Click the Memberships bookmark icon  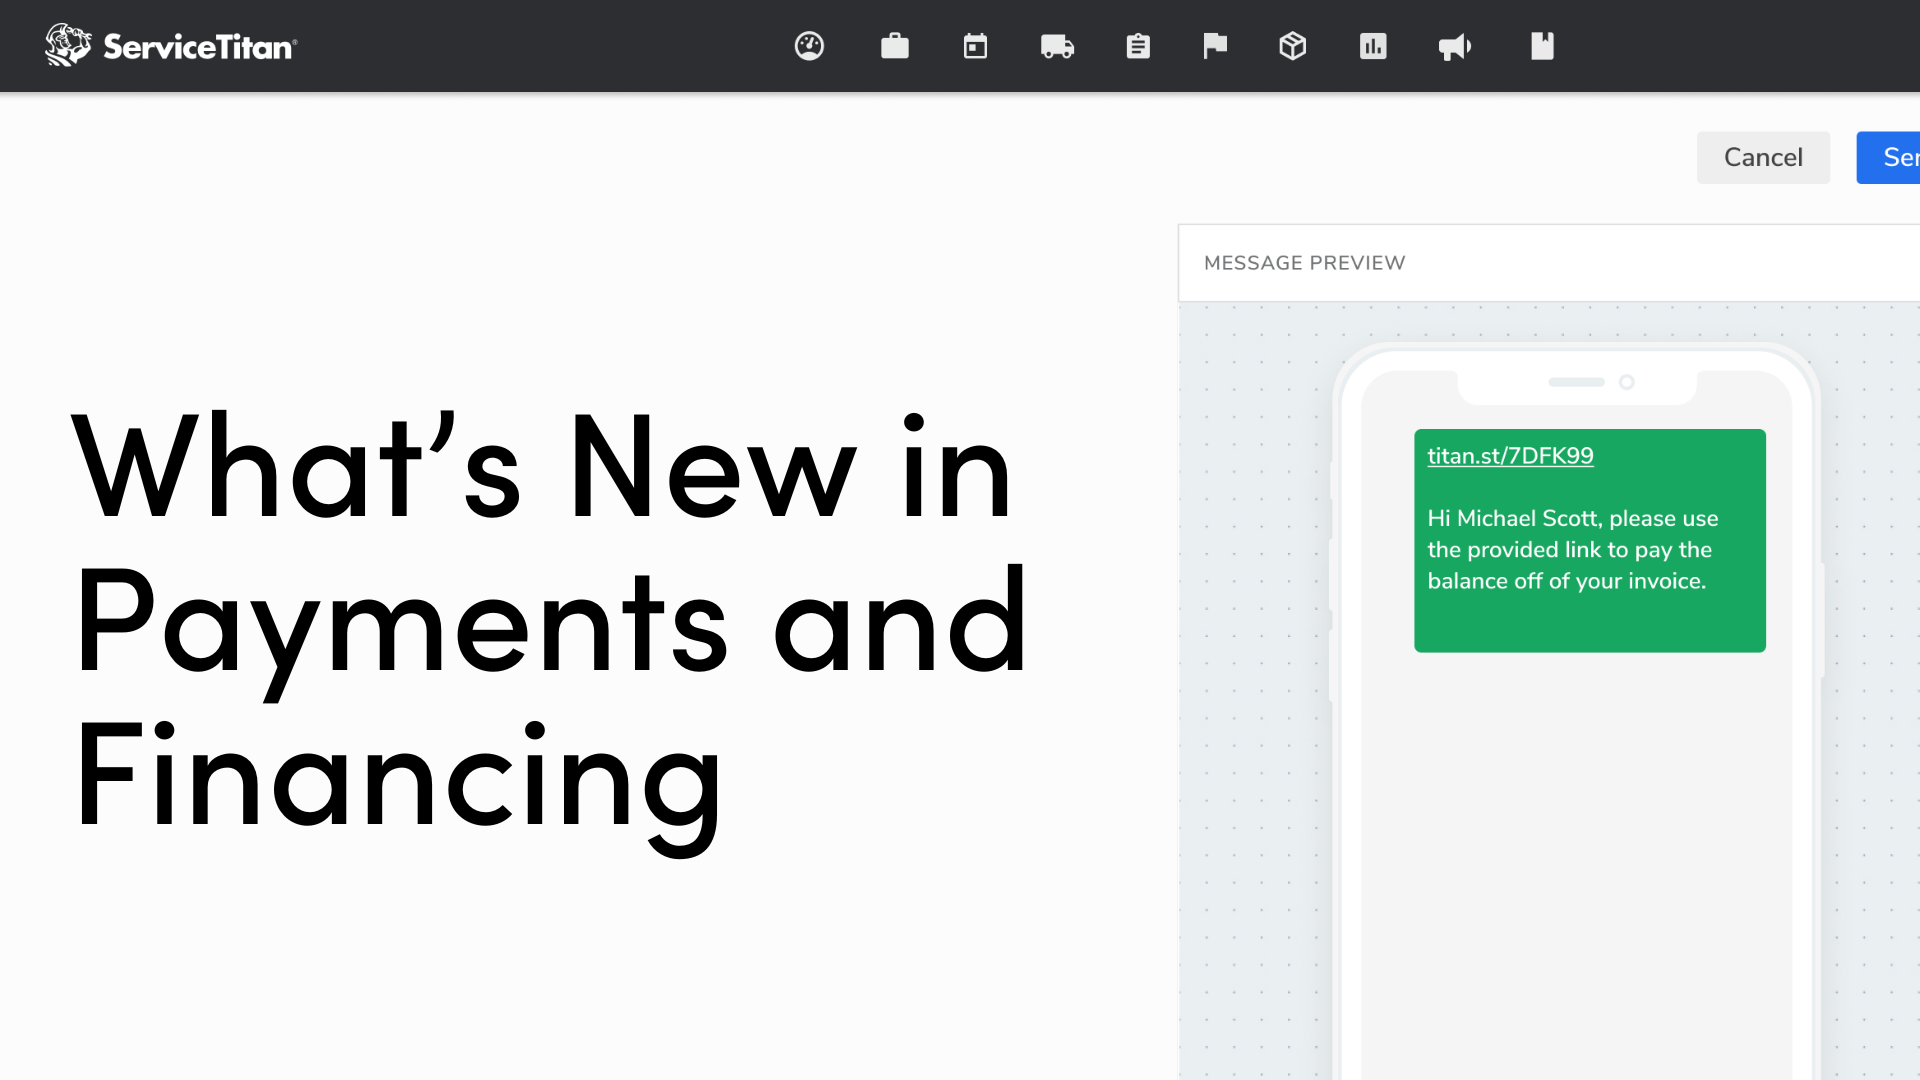coord(1542,46)
